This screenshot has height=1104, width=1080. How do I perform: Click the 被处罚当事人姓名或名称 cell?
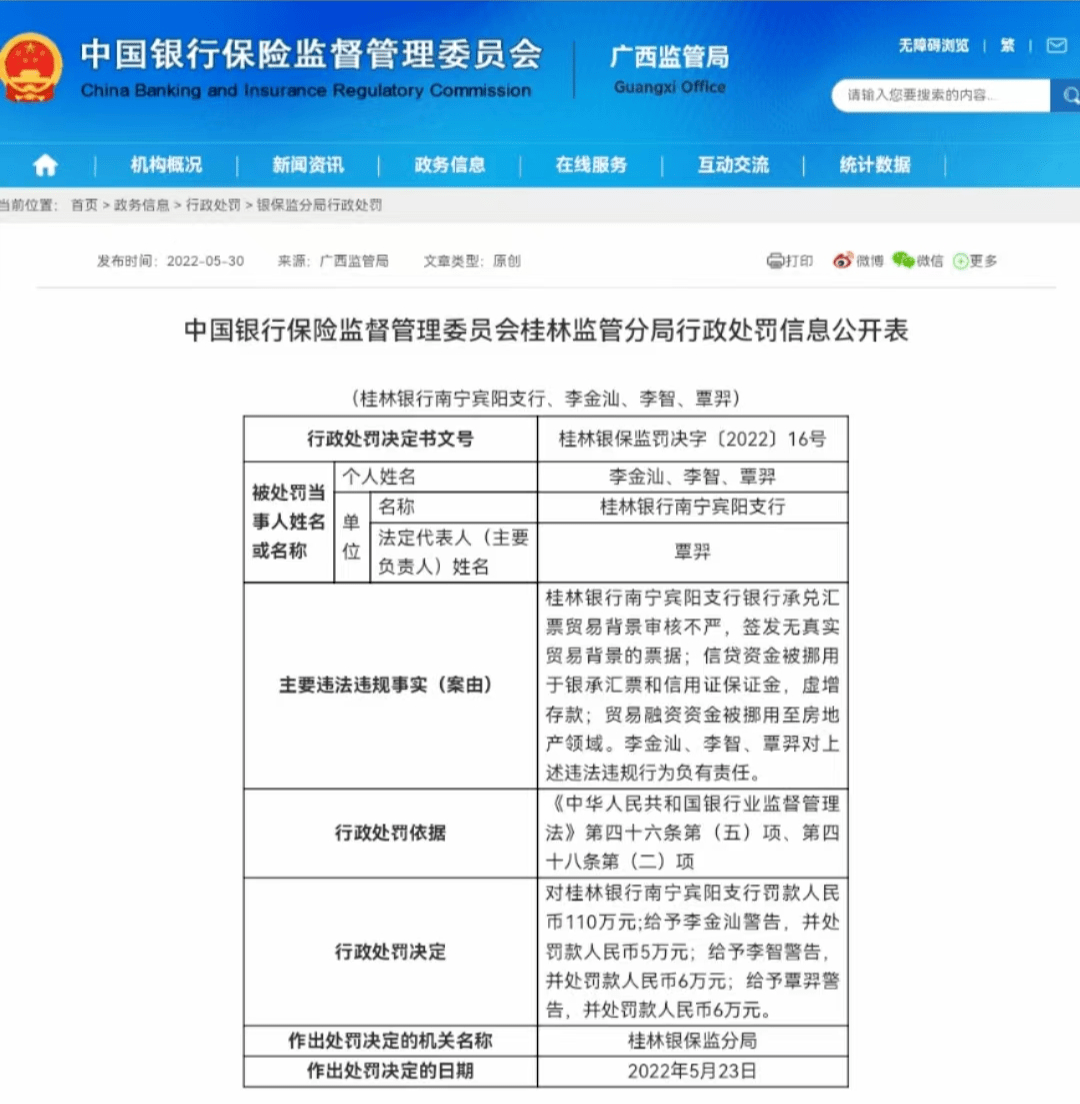289,522
